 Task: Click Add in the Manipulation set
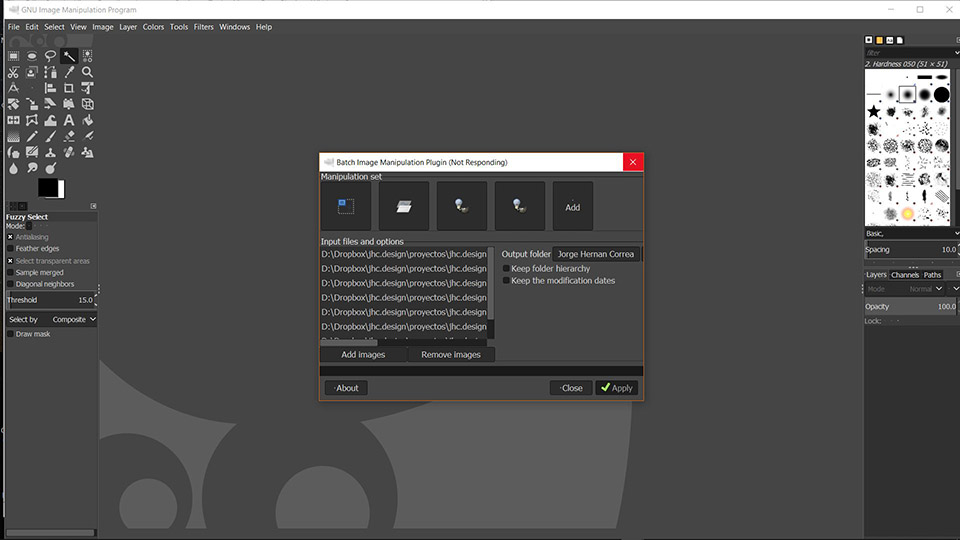[572, 206]
